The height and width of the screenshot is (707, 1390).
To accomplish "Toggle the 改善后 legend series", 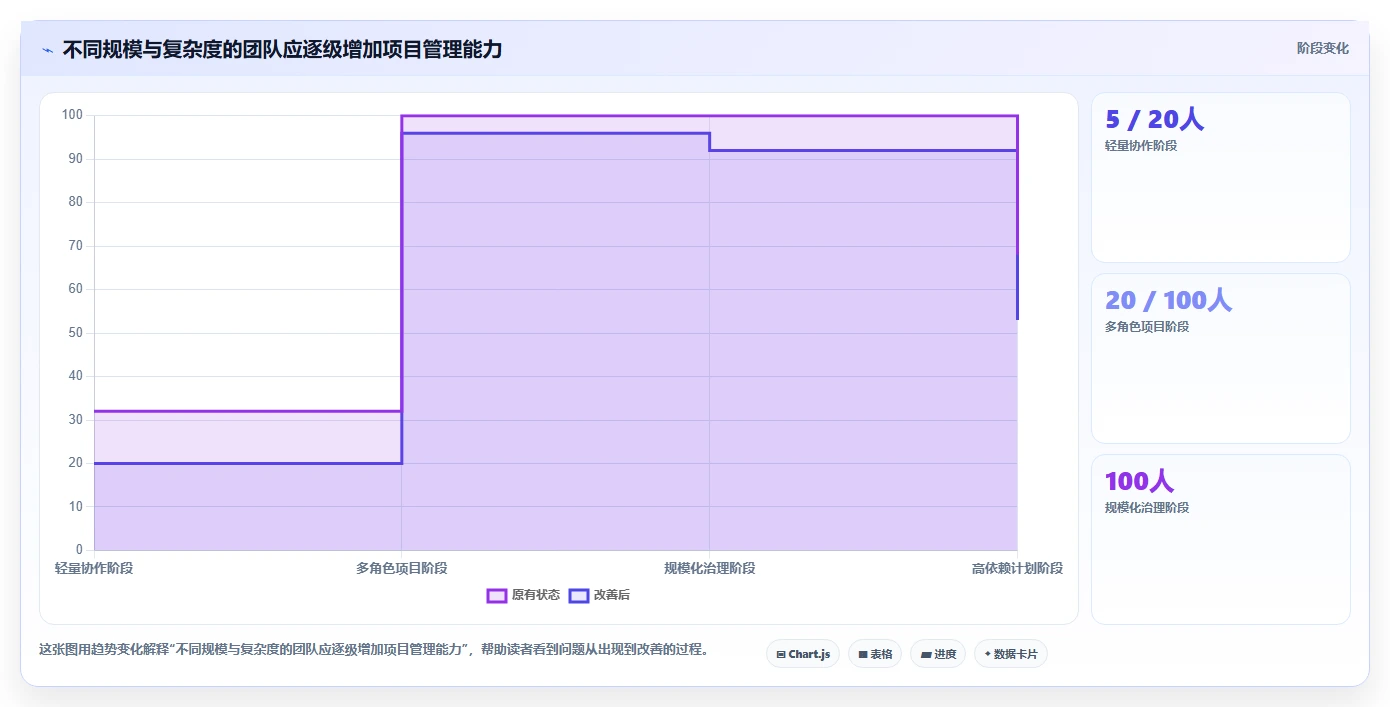I will [x=599, y=595].
